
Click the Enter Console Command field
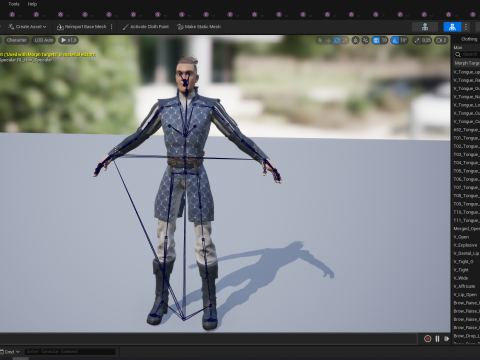[70, 351]
